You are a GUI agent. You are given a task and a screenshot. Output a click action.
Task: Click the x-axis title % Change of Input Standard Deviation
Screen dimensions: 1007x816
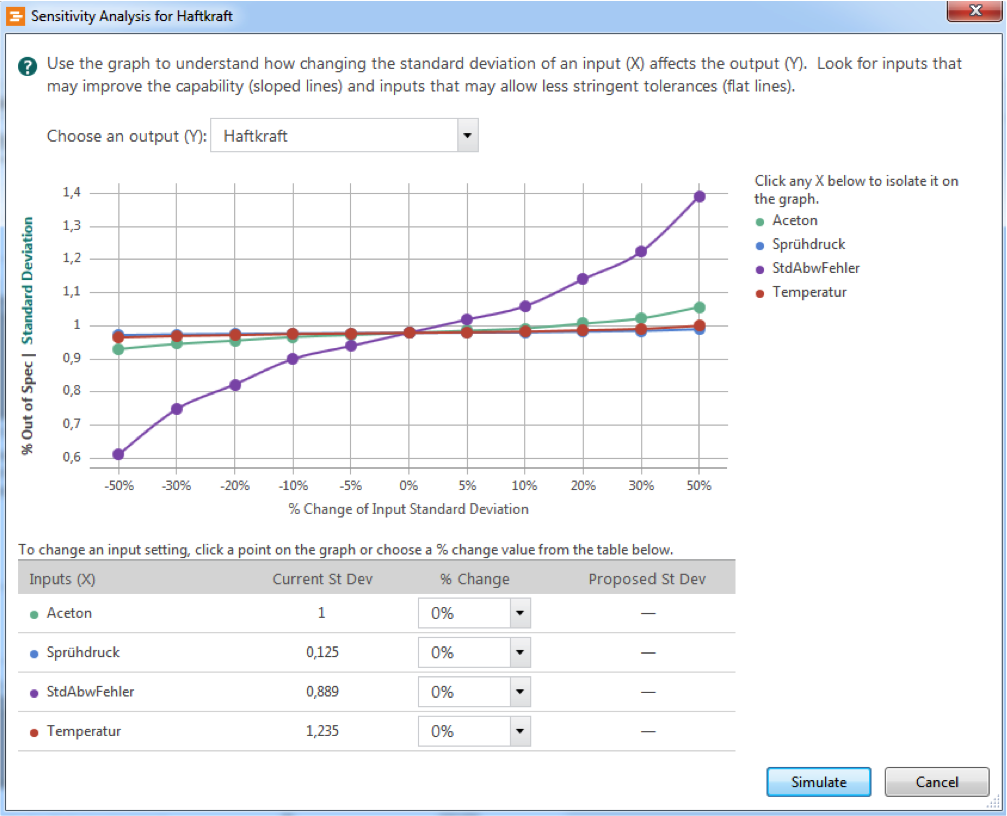[408, 509]
